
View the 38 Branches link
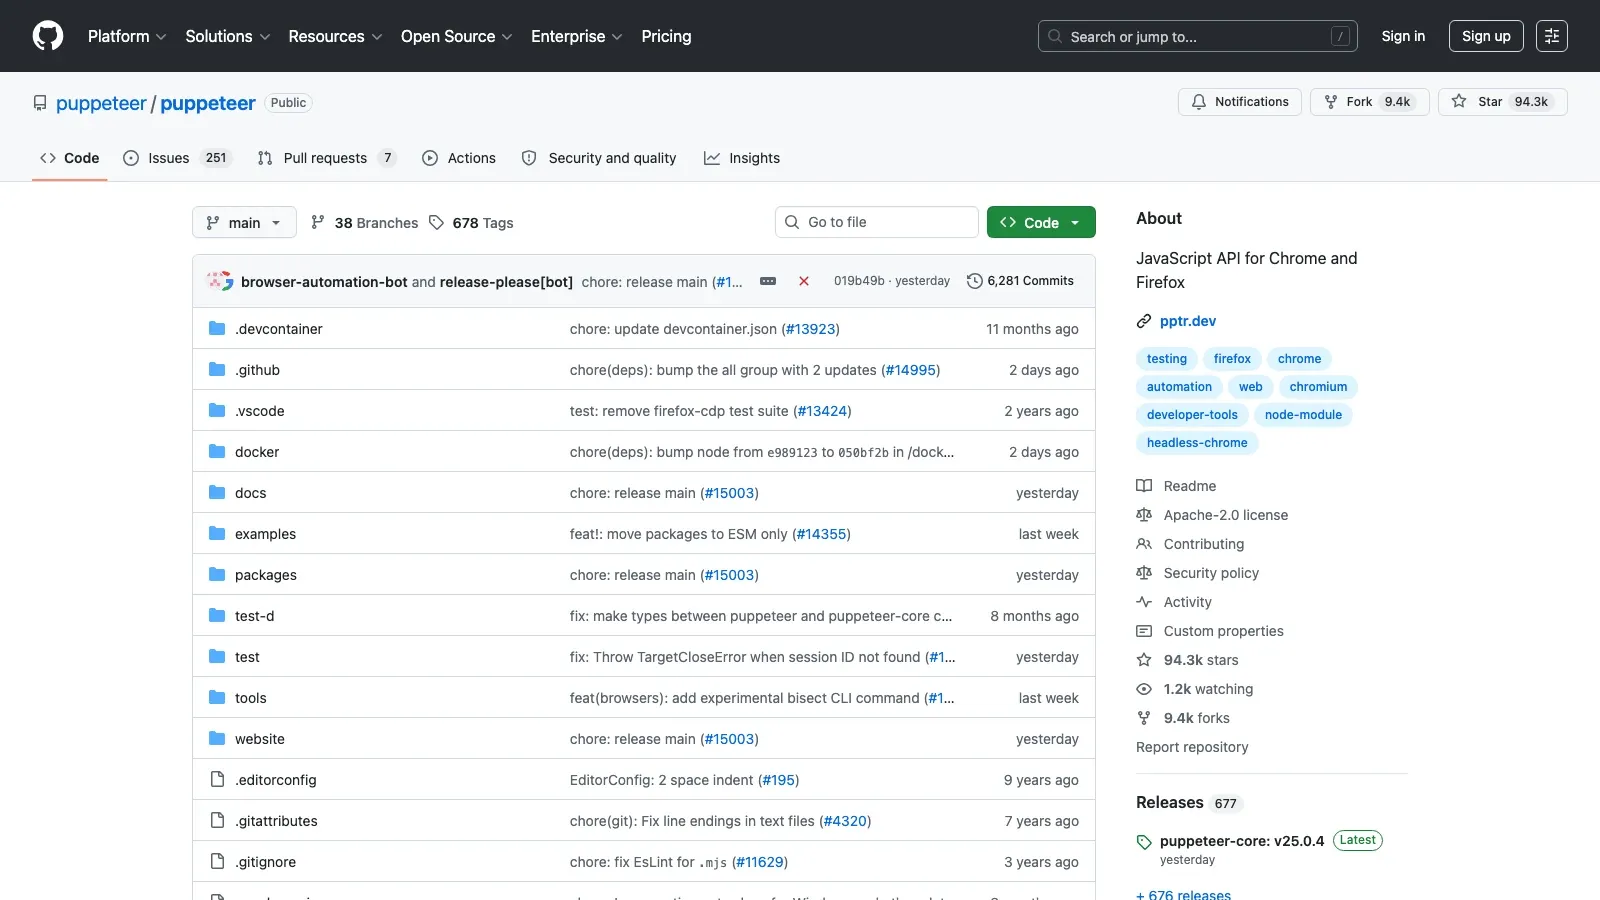point(365,223)
